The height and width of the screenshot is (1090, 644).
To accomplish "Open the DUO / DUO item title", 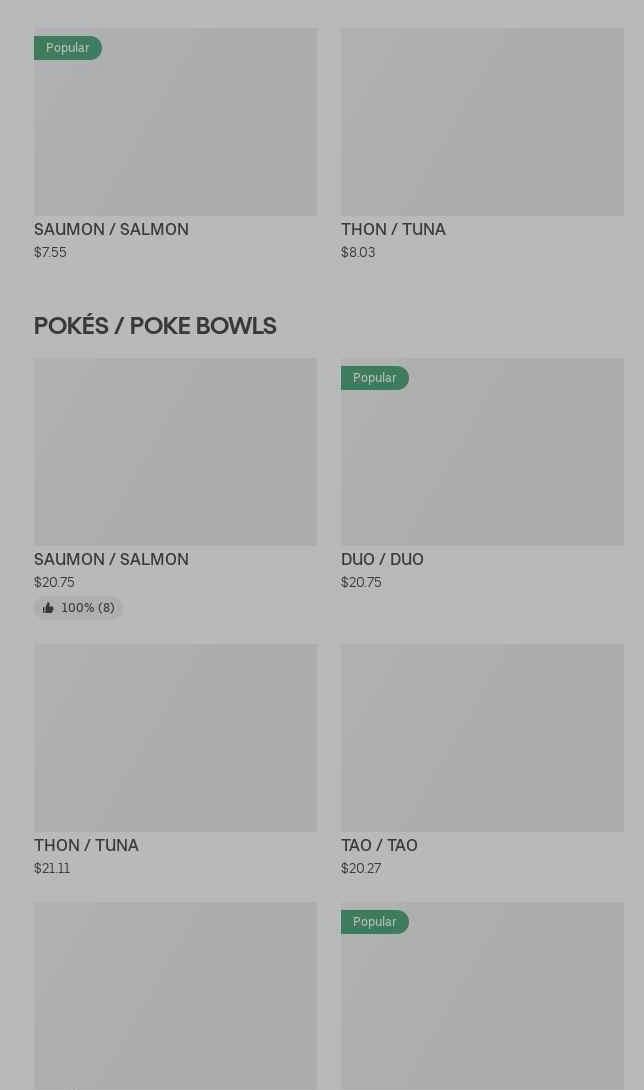I will [382, 559].
